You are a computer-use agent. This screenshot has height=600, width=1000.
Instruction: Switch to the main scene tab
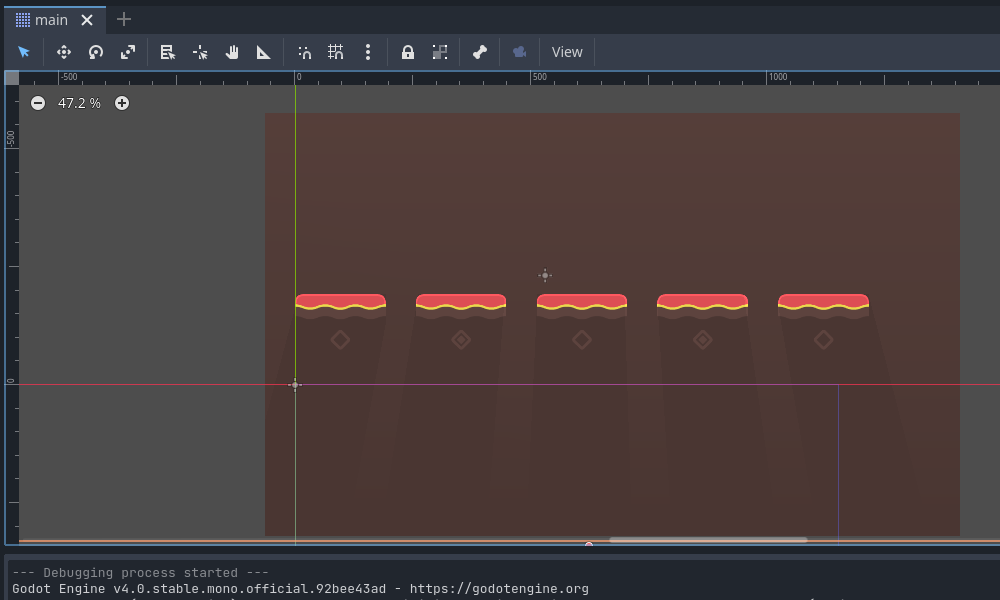[51, 20]
